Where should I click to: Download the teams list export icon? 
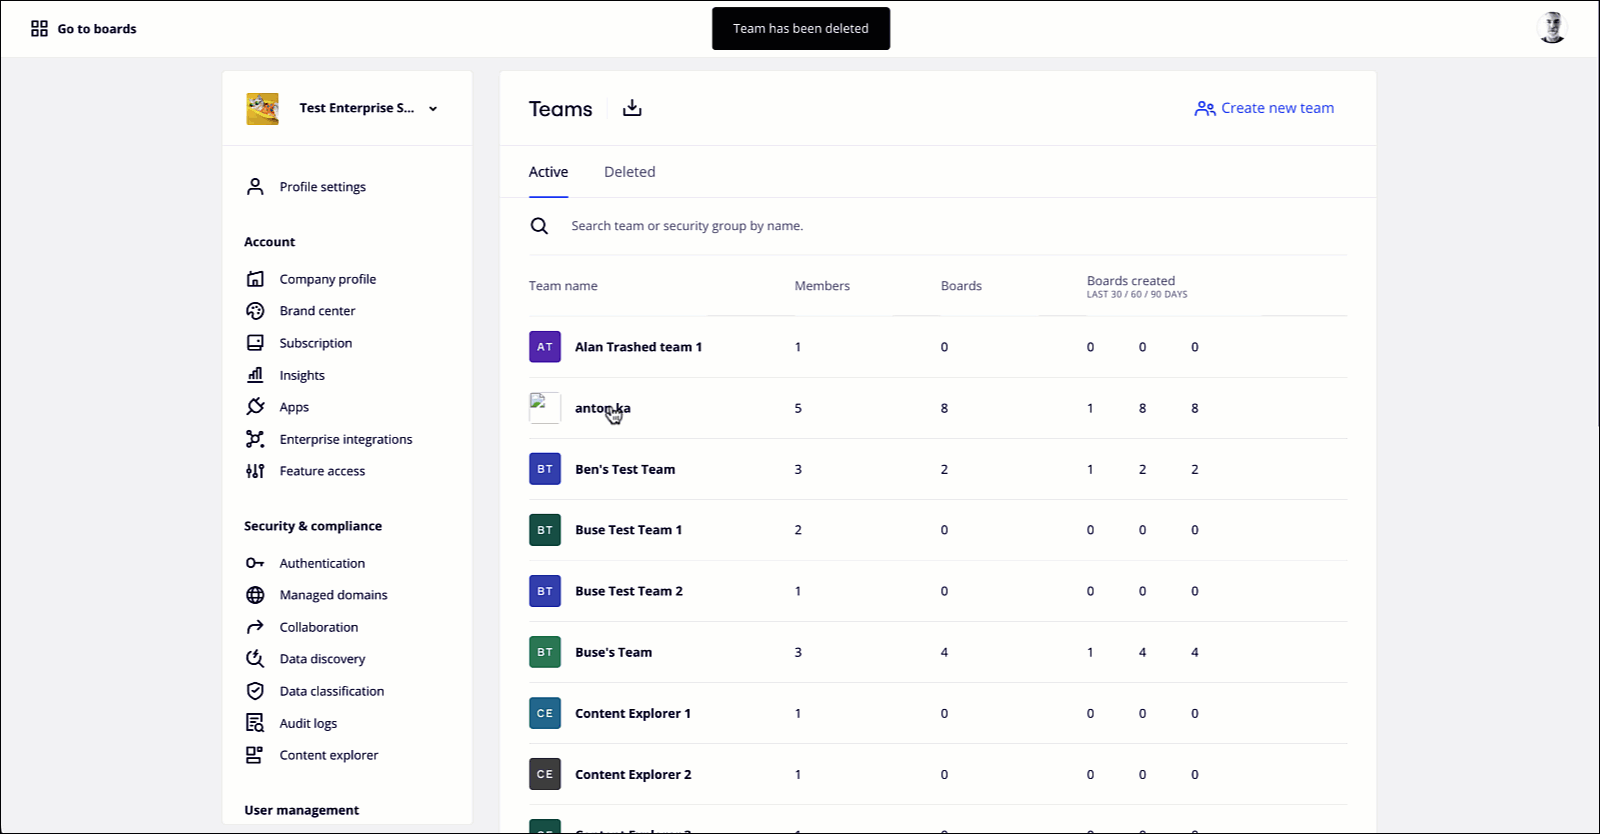point(632,108)
